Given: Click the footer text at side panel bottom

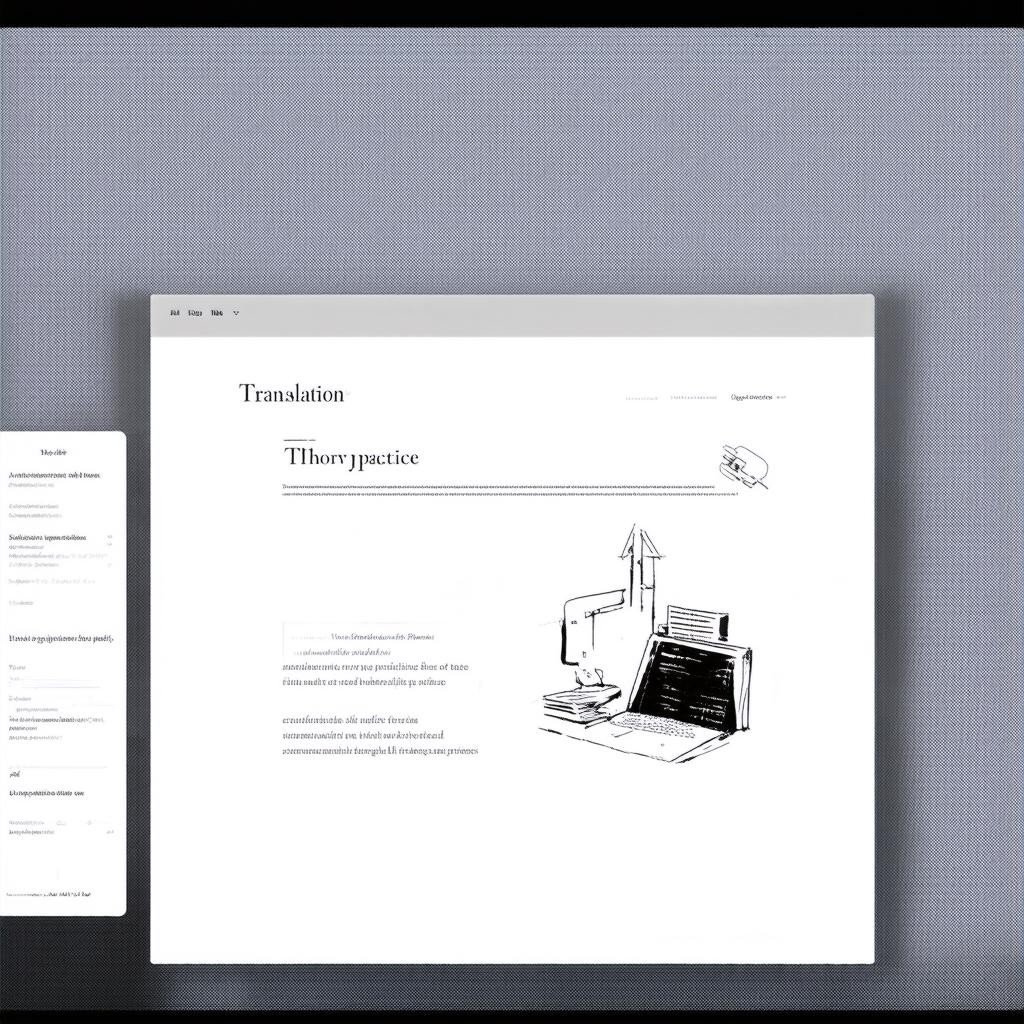Looking at the screenshot, I should 50,893.
